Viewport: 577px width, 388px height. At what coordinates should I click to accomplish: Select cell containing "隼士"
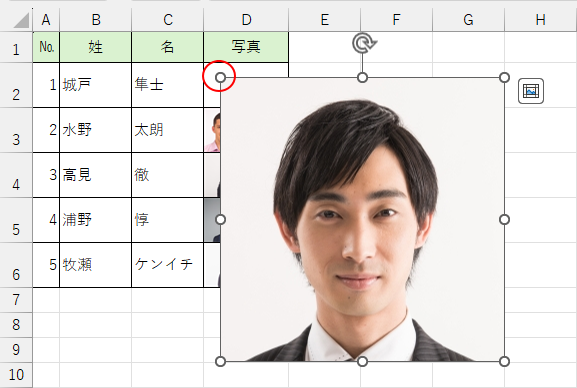[x=167, y=85]
